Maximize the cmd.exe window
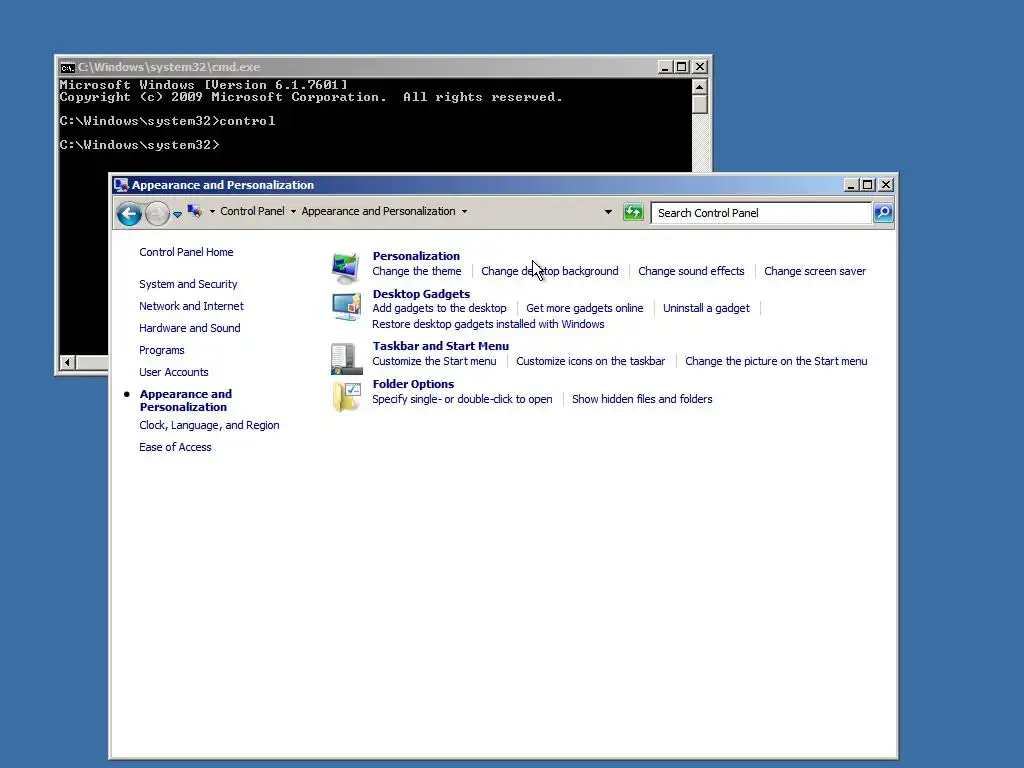The width and height of the screenshot is (1024, 768). [x=682, y=67]
